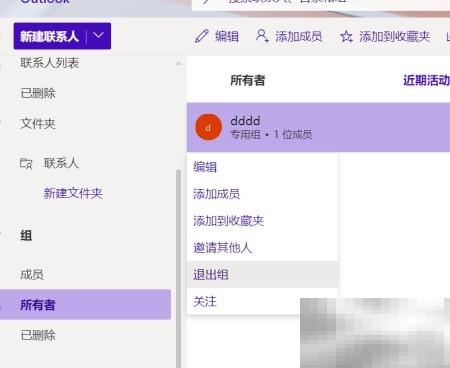This screenshot has height=368, width=450.
Task: Open 联系人列表 in the sidebar
Action: click(50, 63)
